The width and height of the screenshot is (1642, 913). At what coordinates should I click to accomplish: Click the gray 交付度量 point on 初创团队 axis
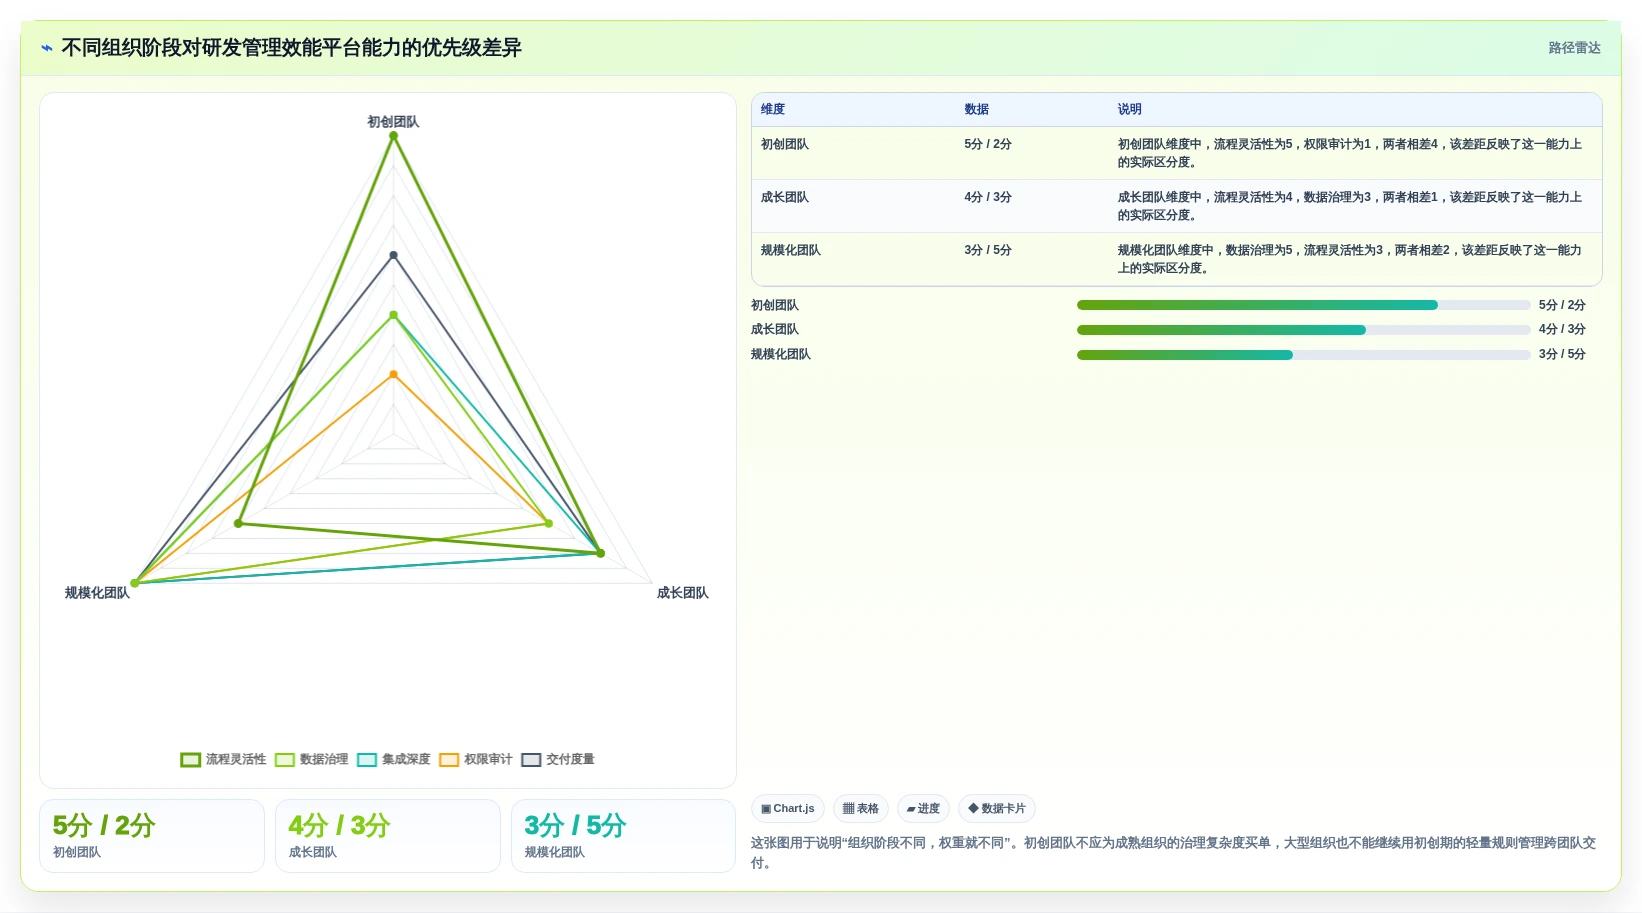point(394,255)
